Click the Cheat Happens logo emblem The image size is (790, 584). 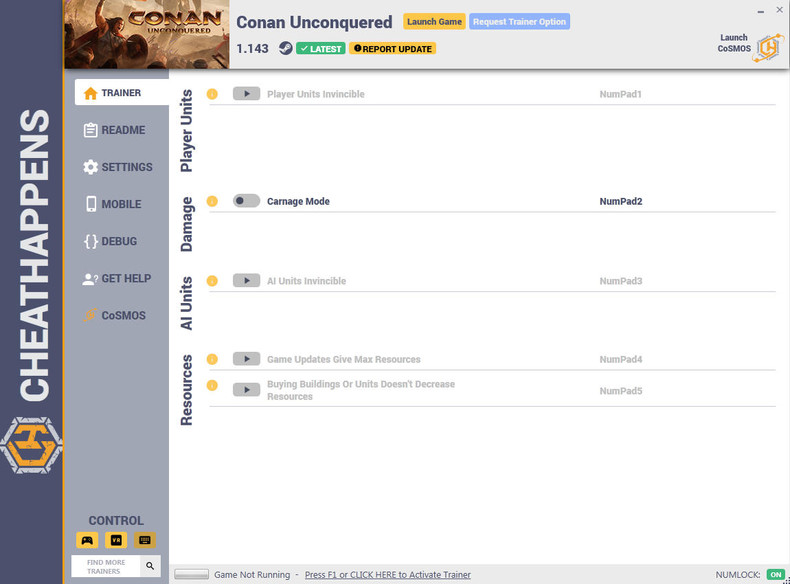[31, 445]
